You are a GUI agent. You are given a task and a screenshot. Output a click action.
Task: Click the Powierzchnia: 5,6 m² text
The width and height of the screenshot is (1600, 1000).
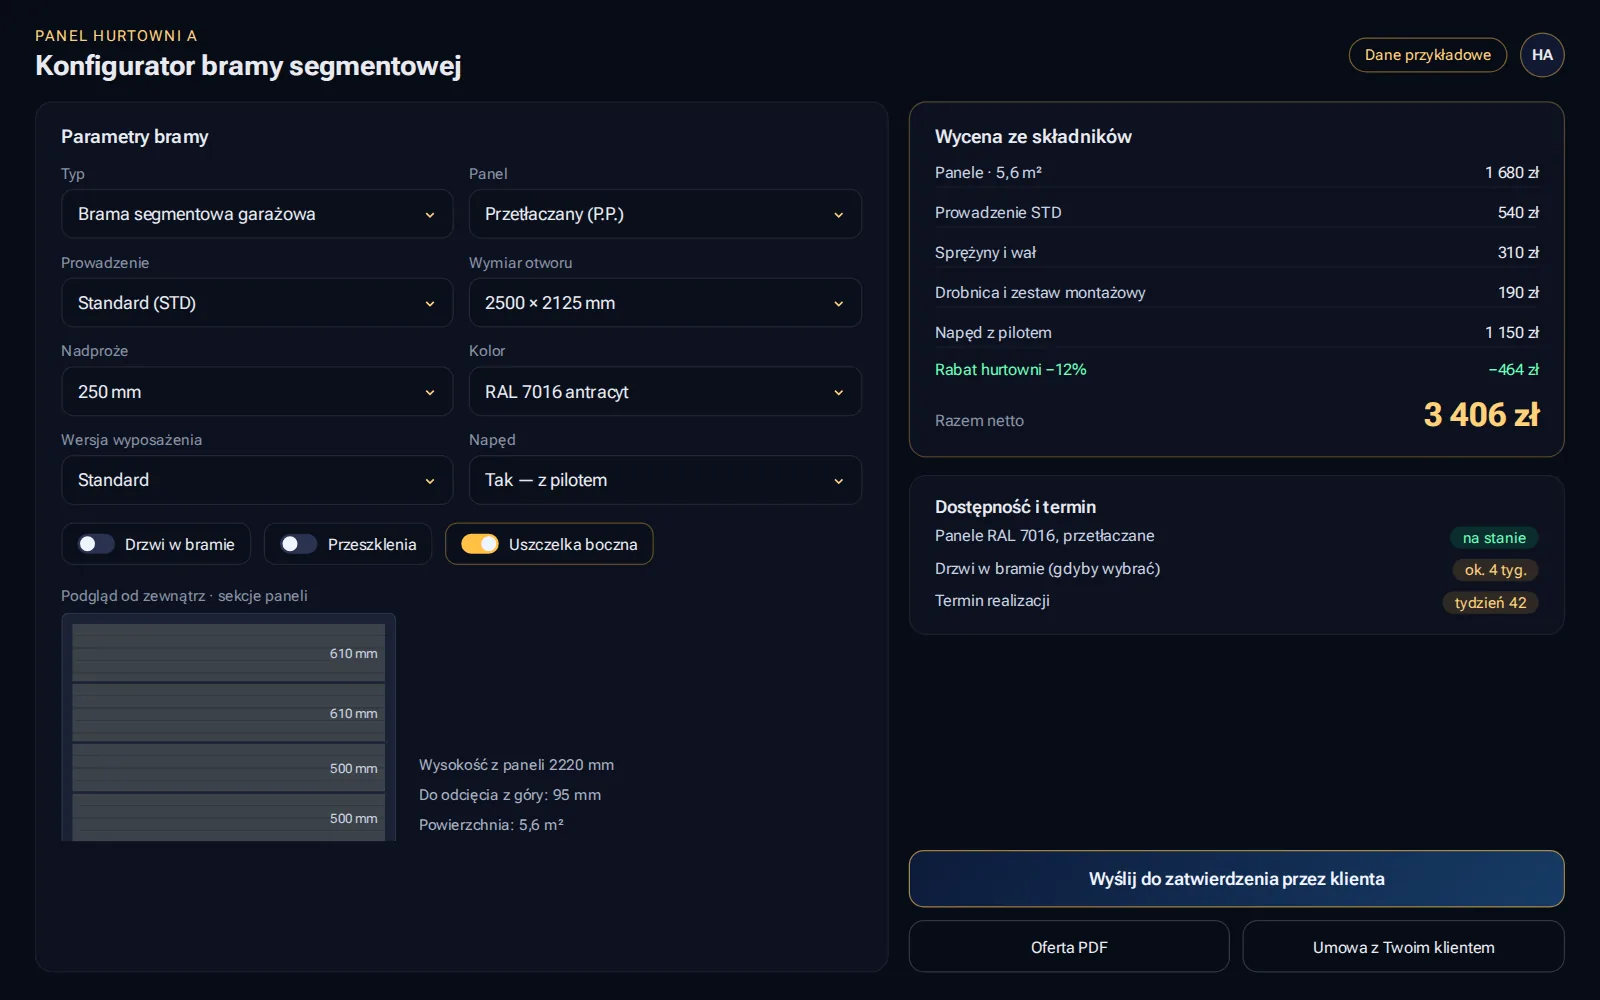pos(491,825)
